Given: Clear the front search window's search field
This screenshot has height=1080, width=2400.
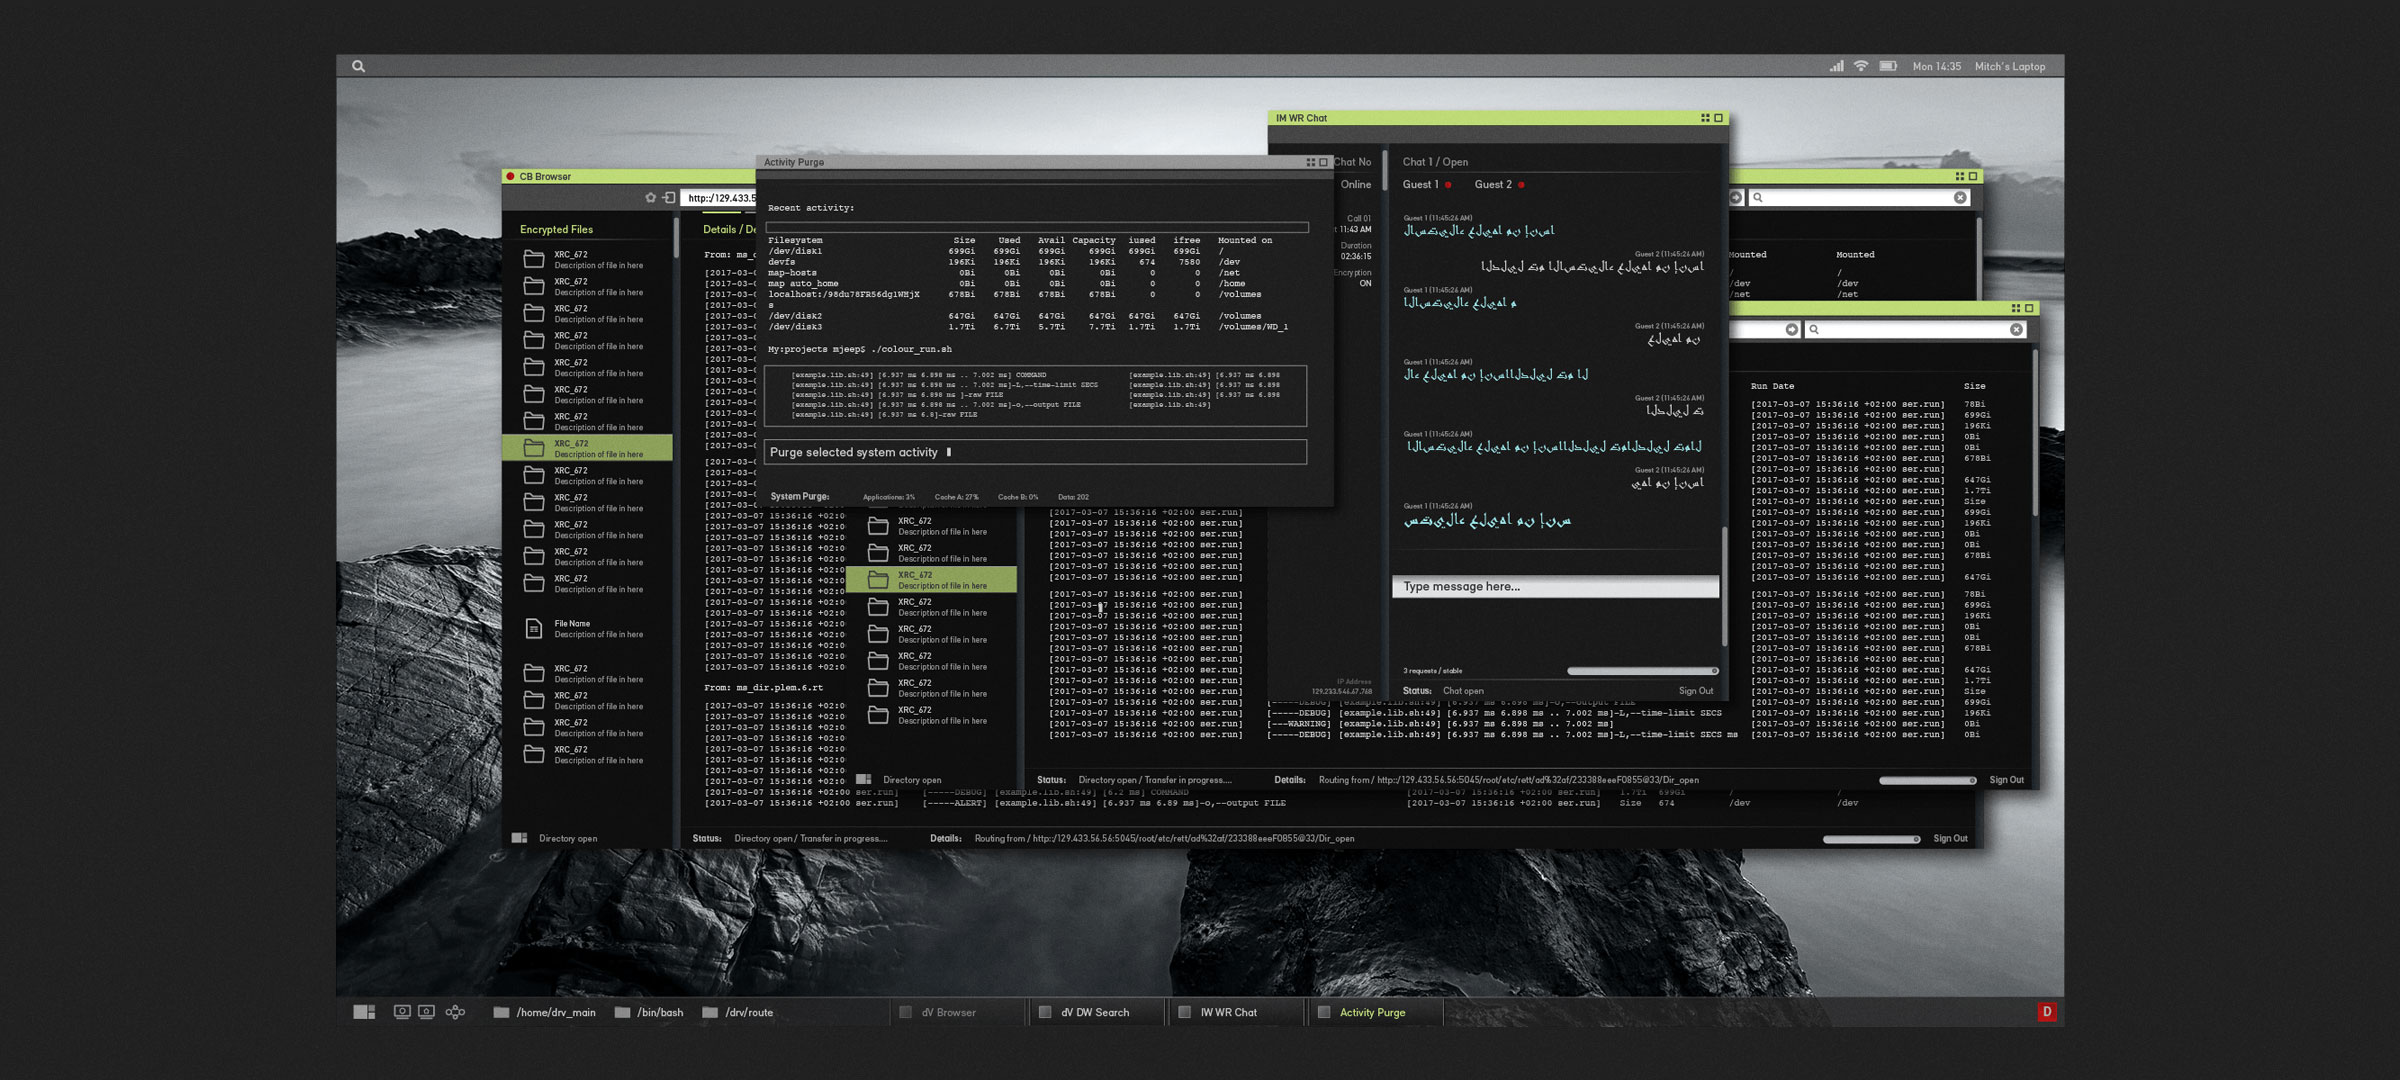Looking at the screenshot, I should tap(2016, 329).
